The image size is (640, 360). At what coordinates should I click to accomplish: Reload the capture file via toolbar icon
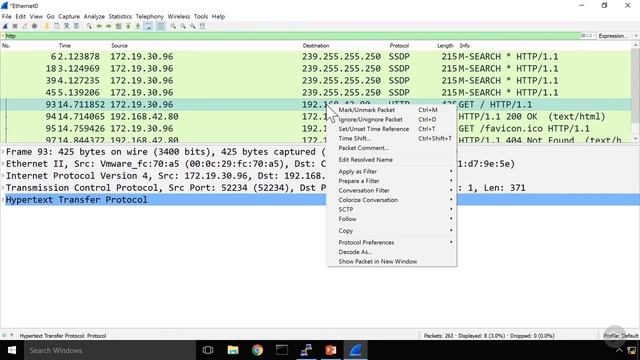pyautogui.click(x=76, y=26)
